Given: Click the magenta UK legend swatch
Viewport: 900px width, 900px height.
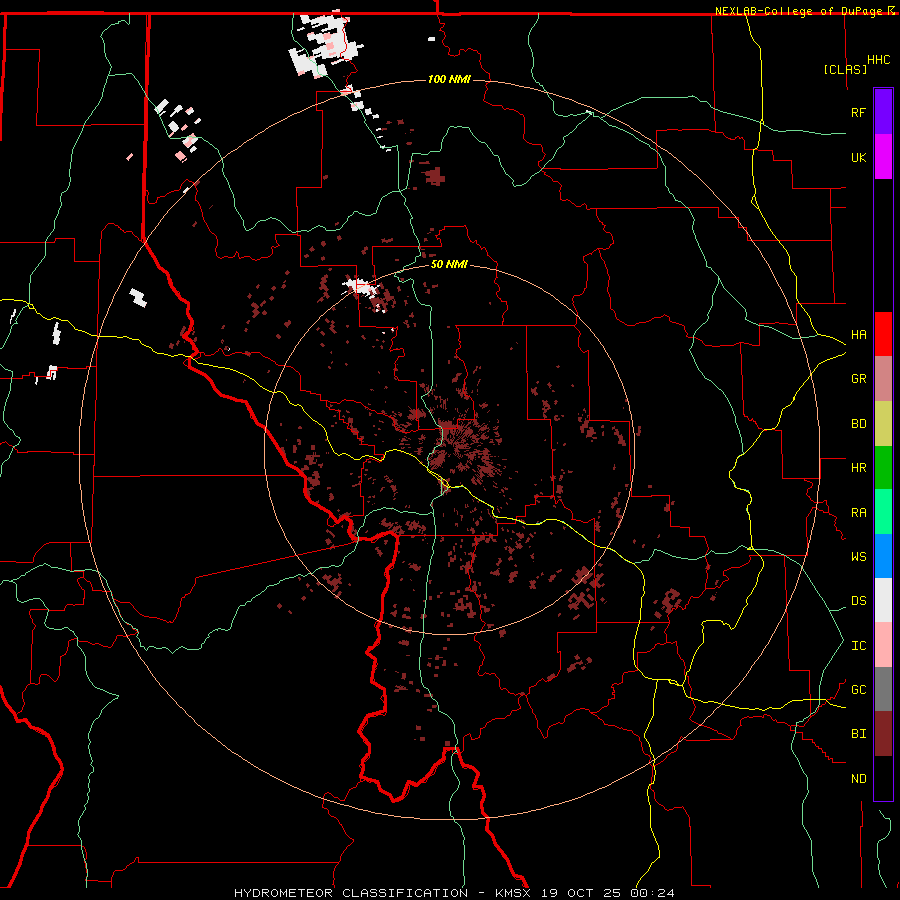Looking at the screenshot, I should pos(883,157).
